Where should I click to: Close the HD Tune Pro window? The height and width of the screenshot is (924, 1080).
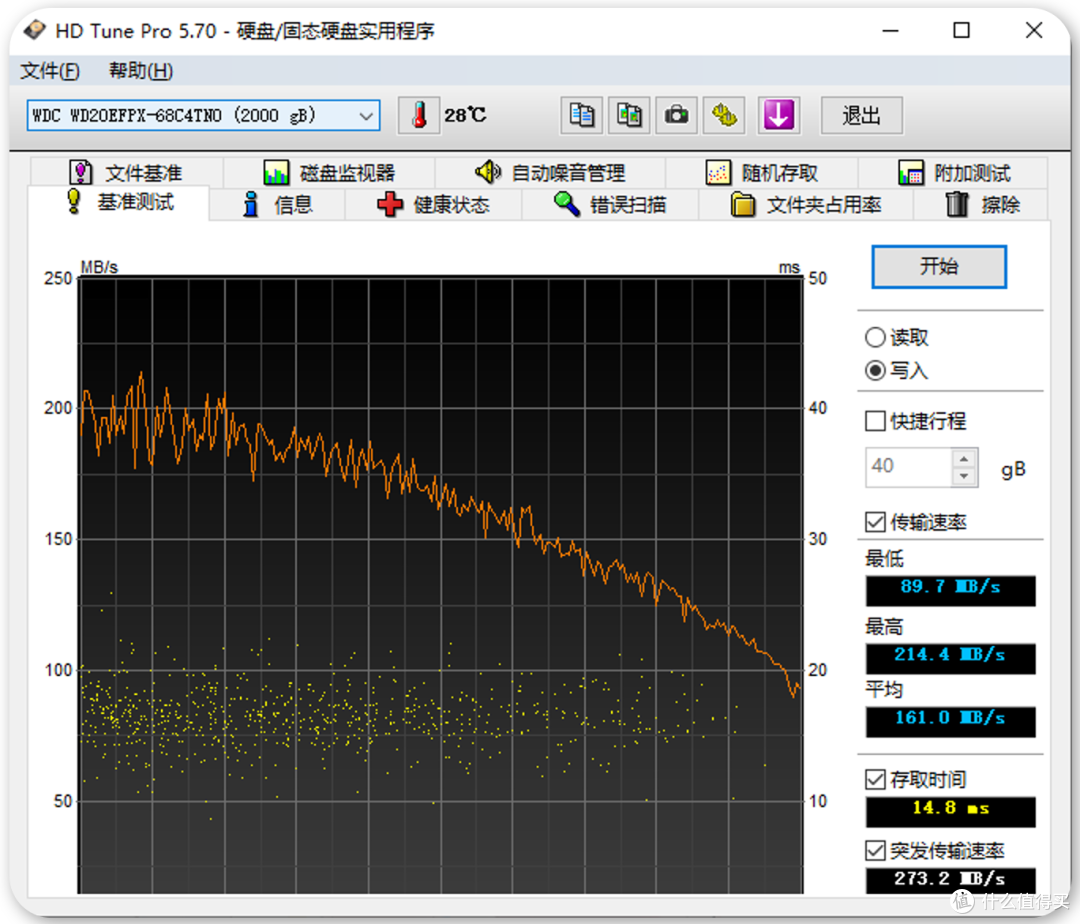pyautogui.click(x=1034, y=30)
